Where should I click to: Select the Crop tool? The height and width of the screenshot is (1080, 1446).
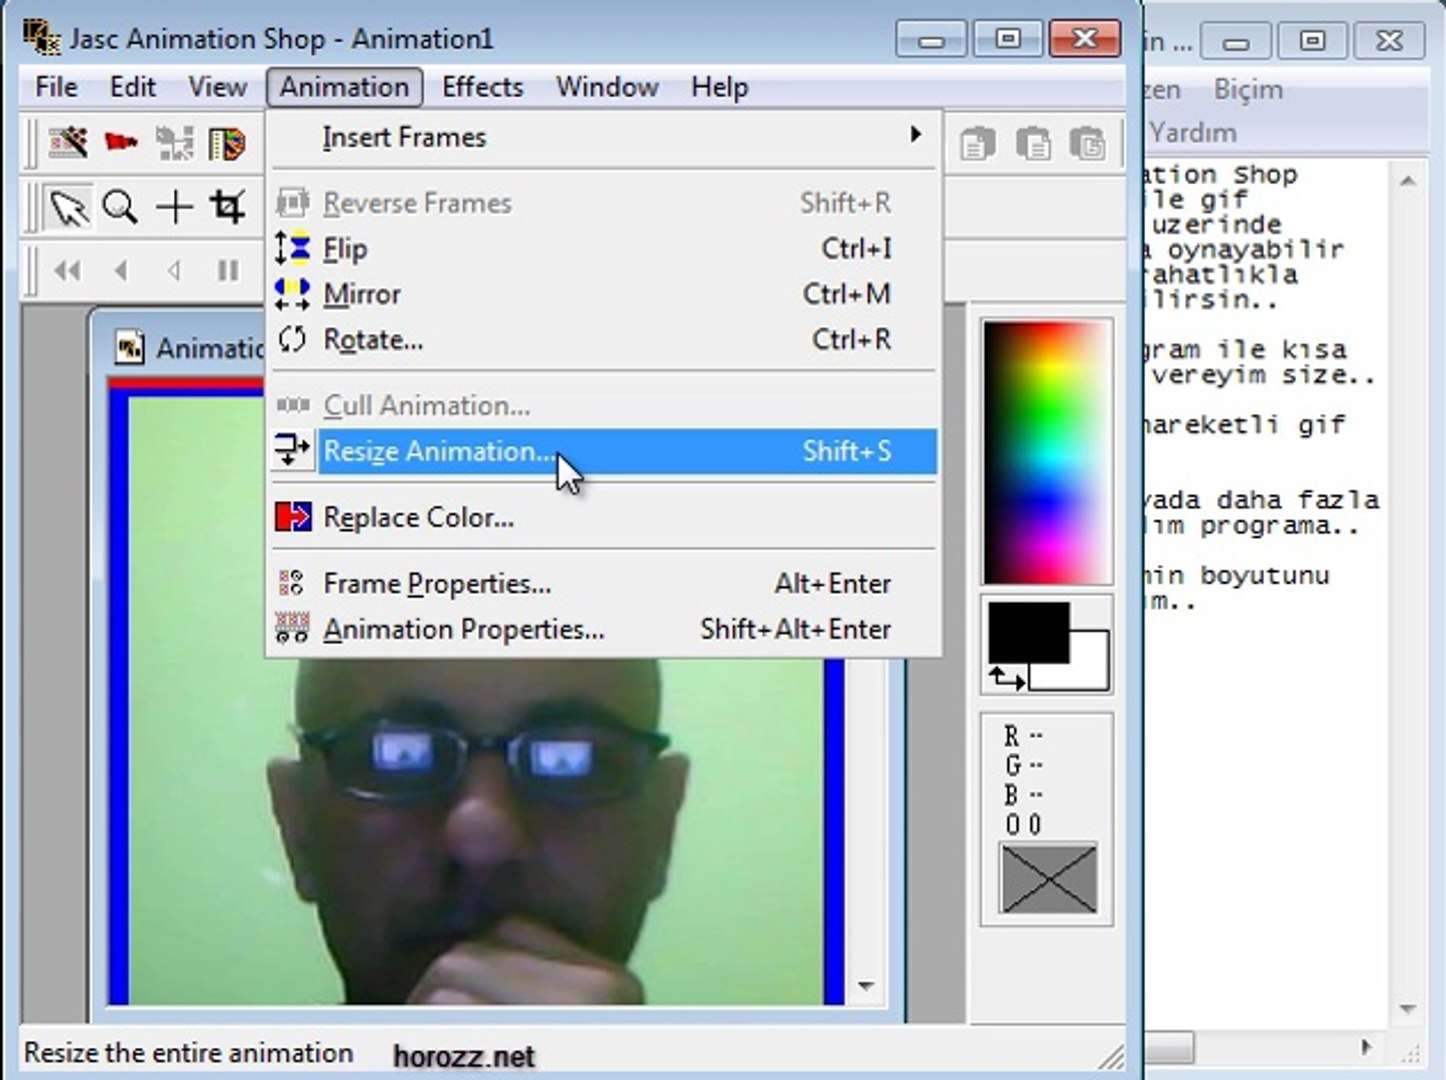[x=227, y=207]
